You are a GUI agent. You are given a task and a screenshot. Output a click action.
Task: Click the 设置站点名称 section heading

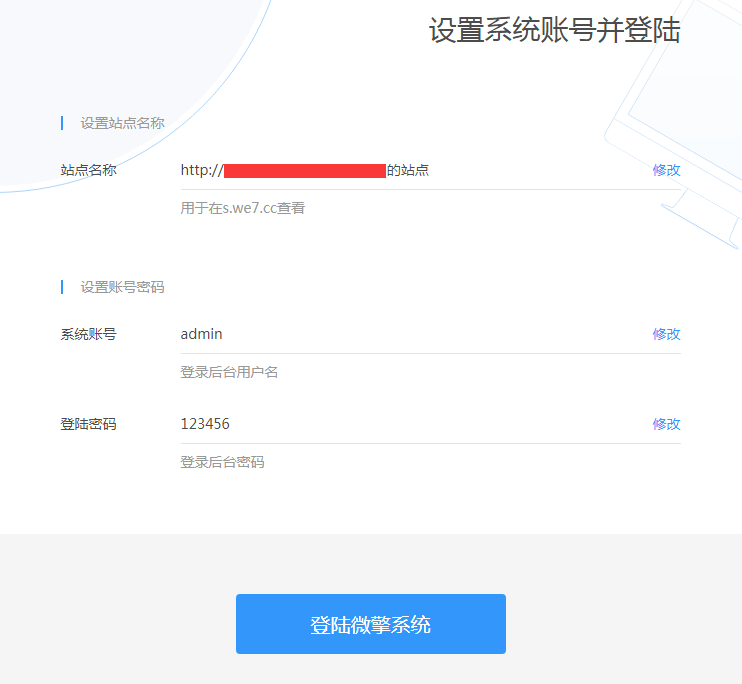(x=122, y=123)
